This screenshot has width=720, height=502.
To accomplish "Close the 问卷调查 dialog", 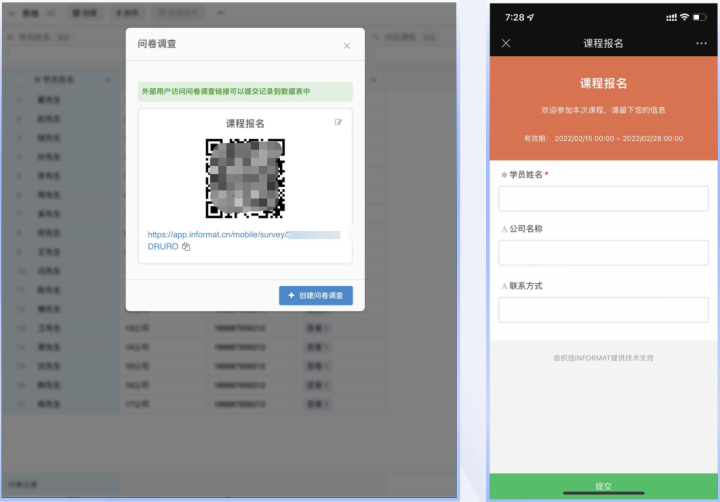I will click(x=347, y=45).
